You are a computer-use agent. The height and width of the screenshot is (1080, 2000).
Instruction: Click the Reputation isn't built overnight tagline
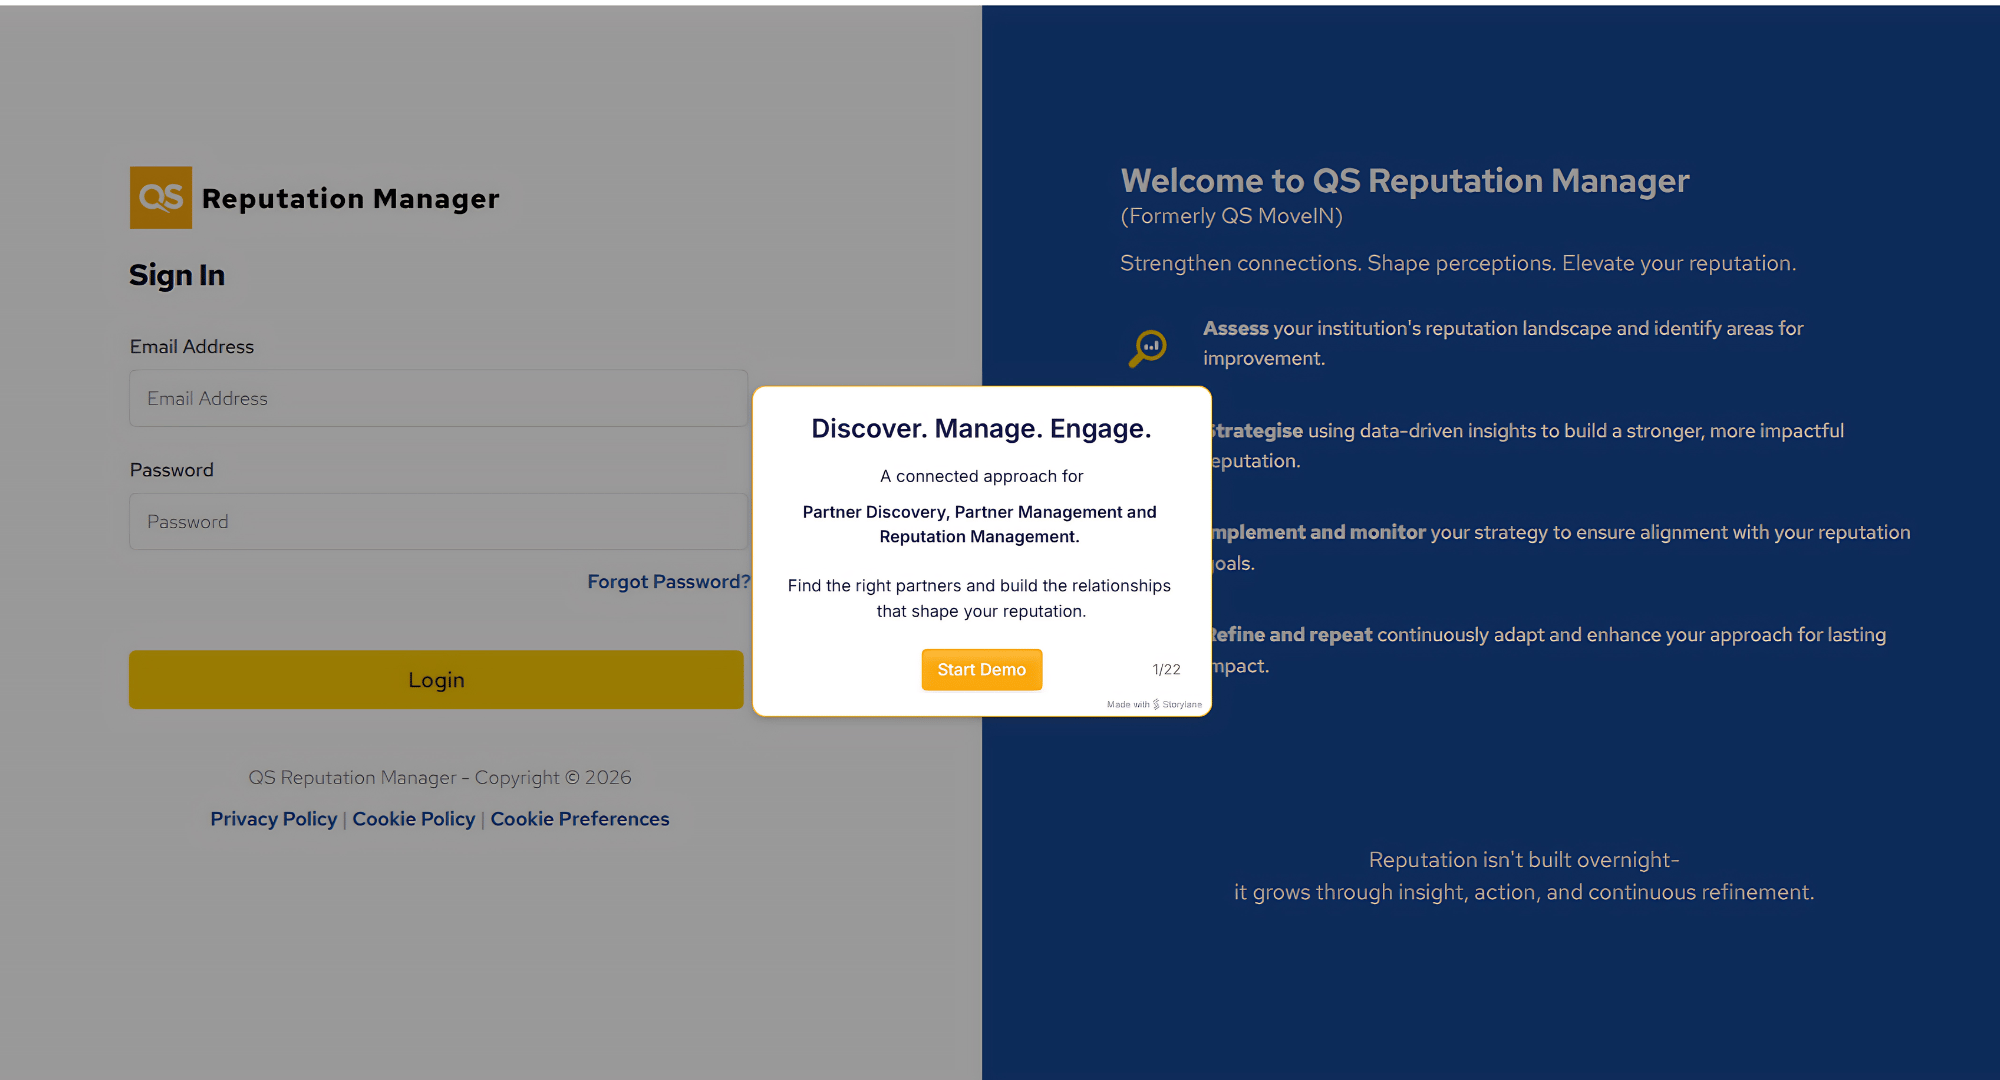(x=1524, y=876)
